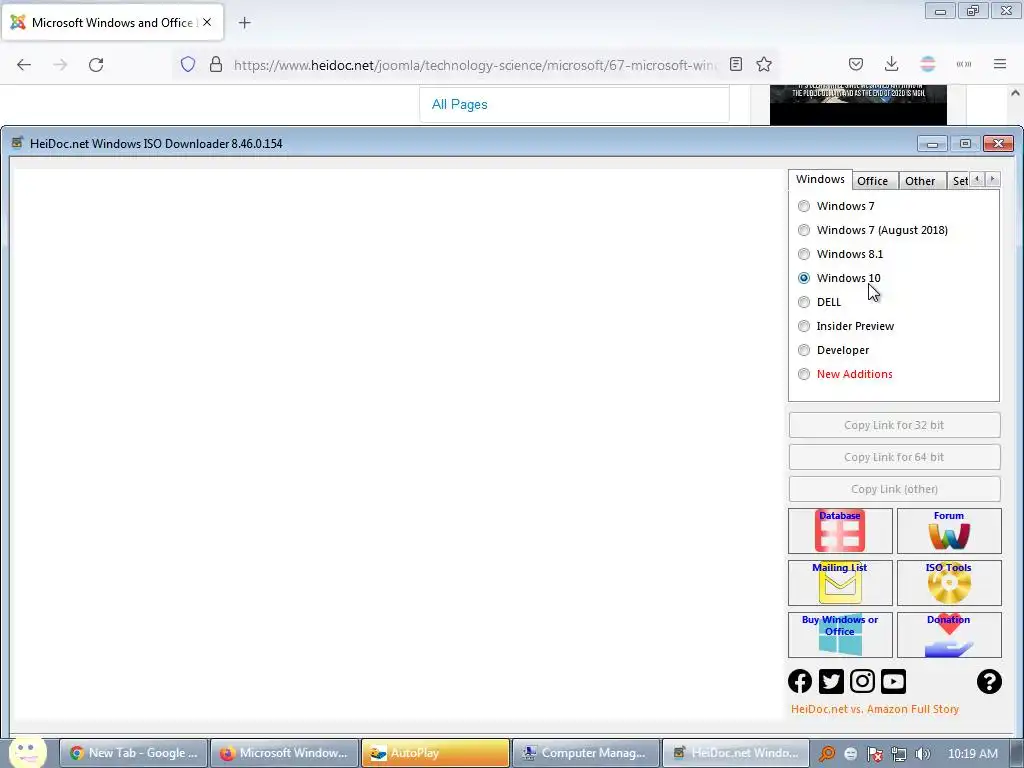Open Buy Windows or Office tile
Viewport: 1024px width, 768px height.
[840, 635]
